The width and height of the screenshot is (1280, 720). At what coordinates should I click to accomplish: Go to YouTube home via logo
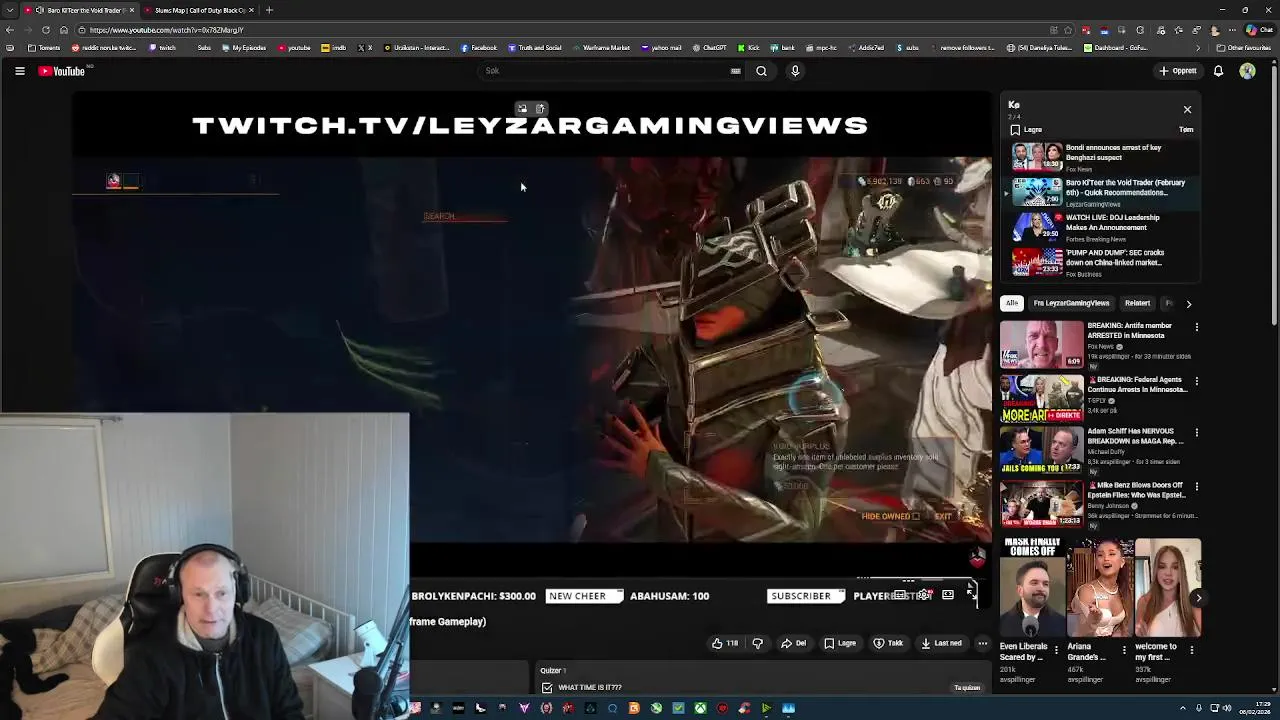(62, 71)
